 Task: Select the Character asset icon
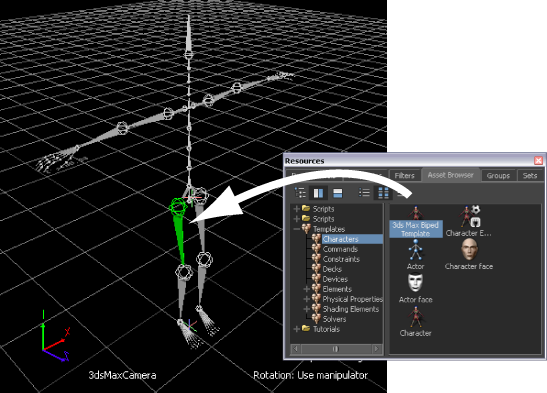(x=415, y=317)
